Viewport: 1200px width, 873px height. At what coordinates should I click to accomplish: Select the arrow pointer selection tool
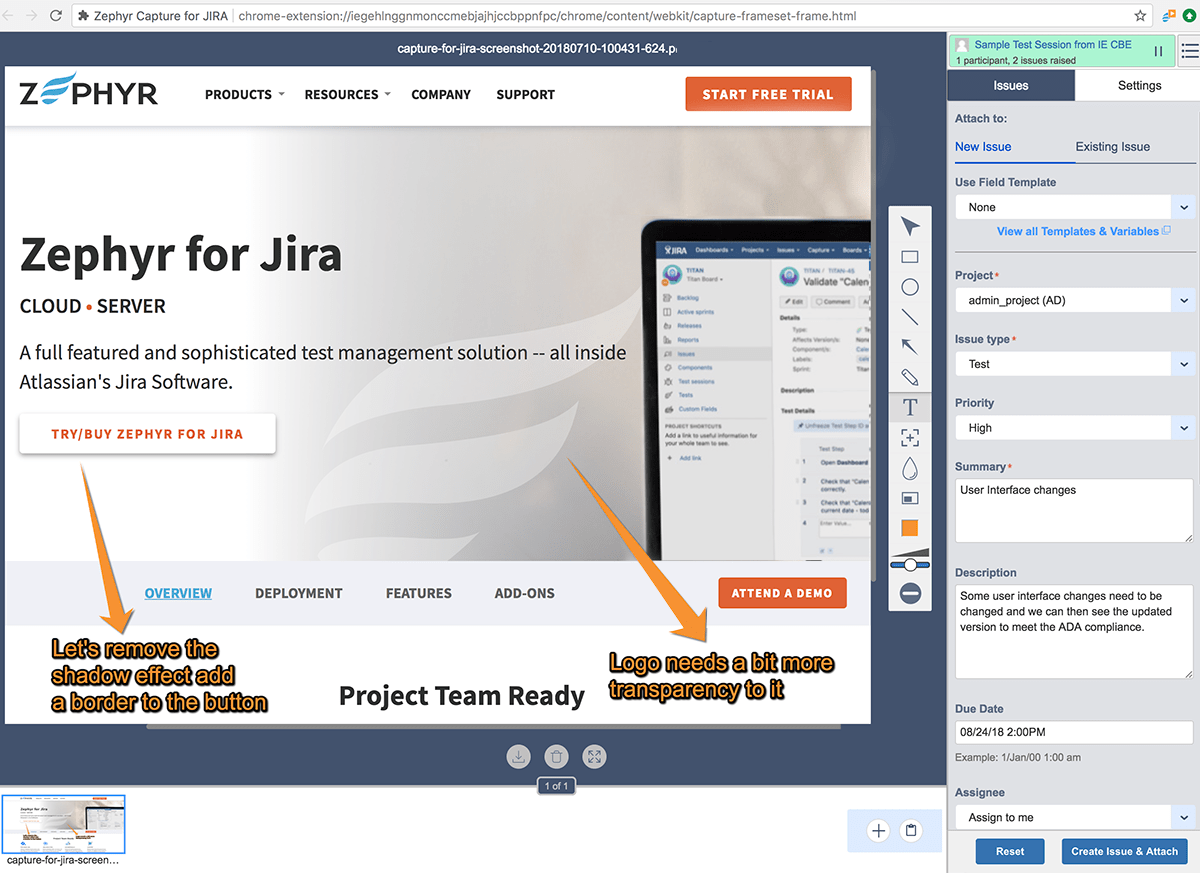(x=910, y=226)
